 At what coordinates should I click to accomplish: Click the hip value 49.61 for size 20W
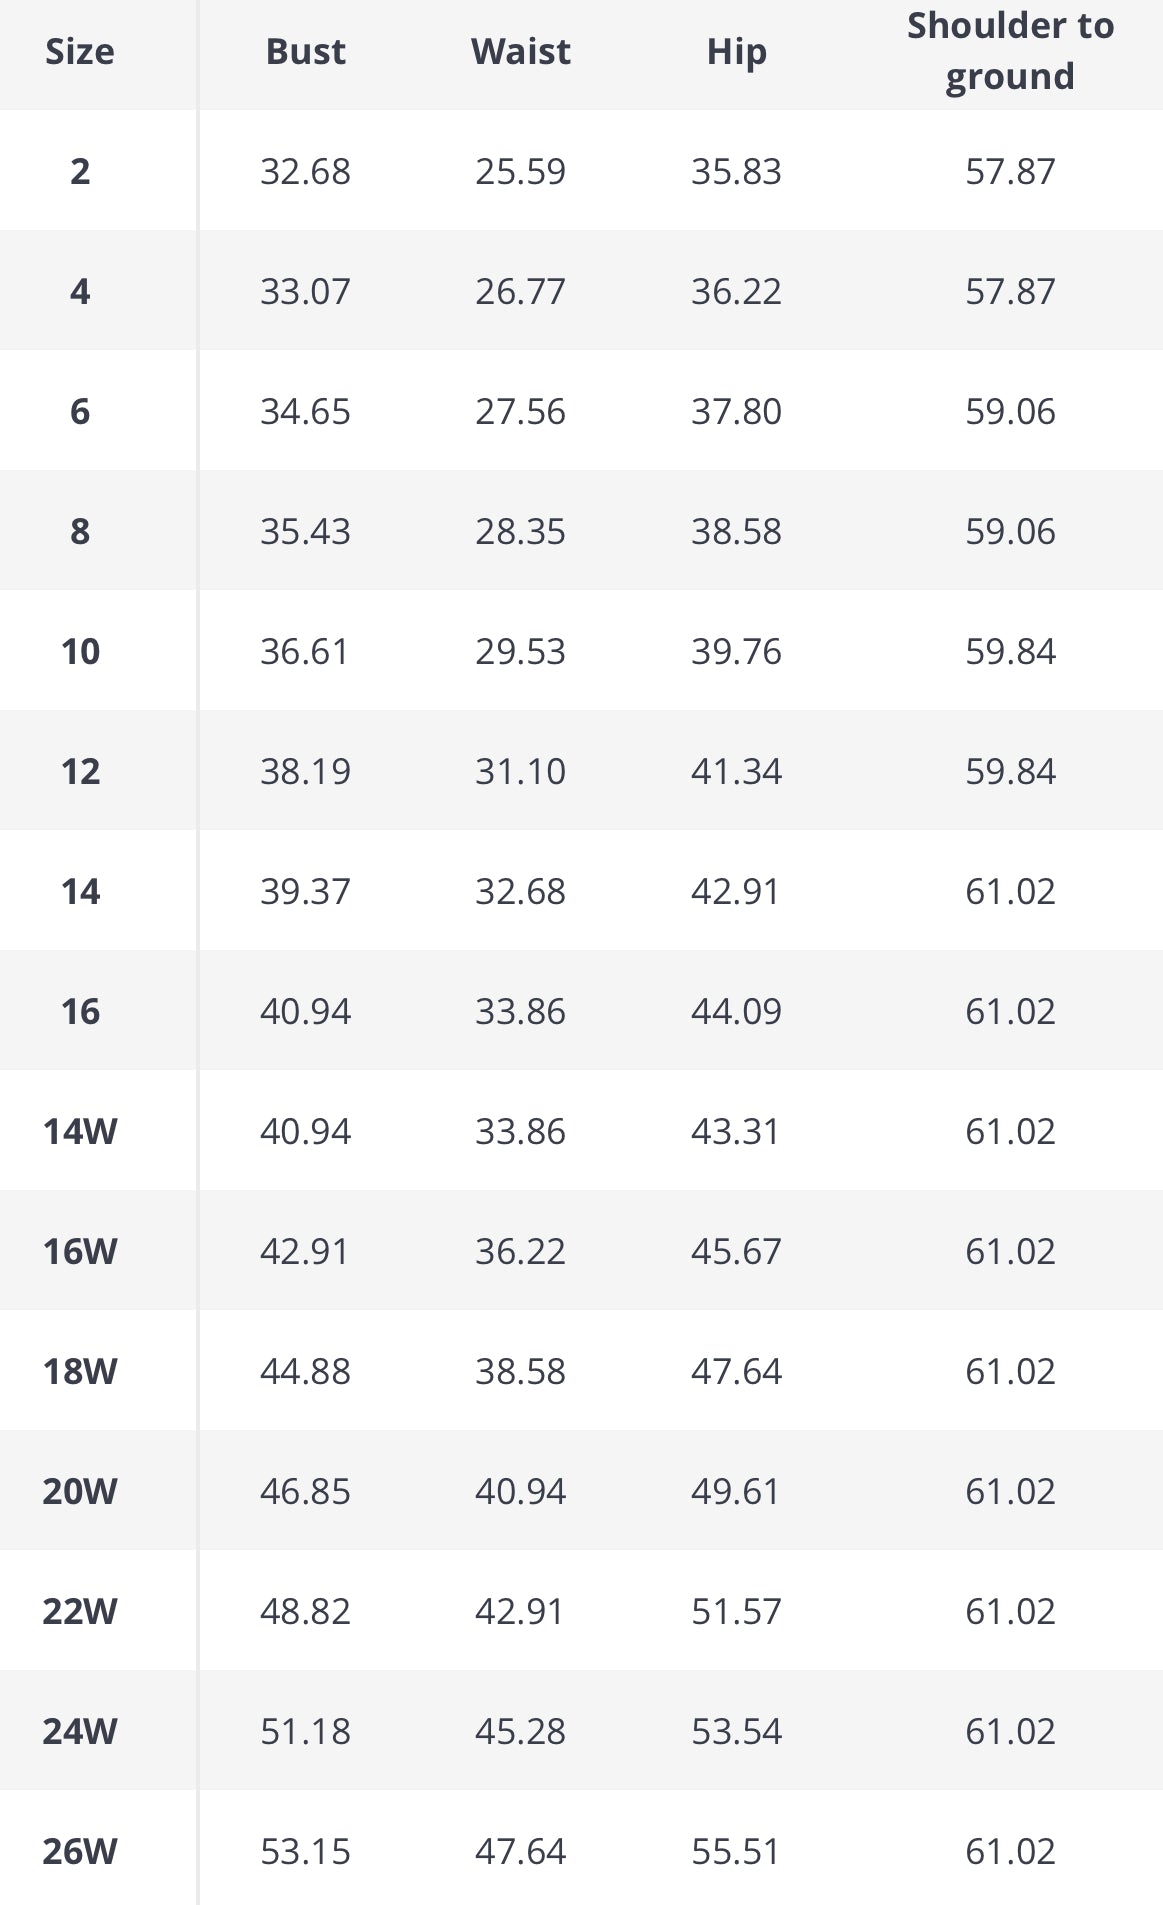[x=736, y=1491]
